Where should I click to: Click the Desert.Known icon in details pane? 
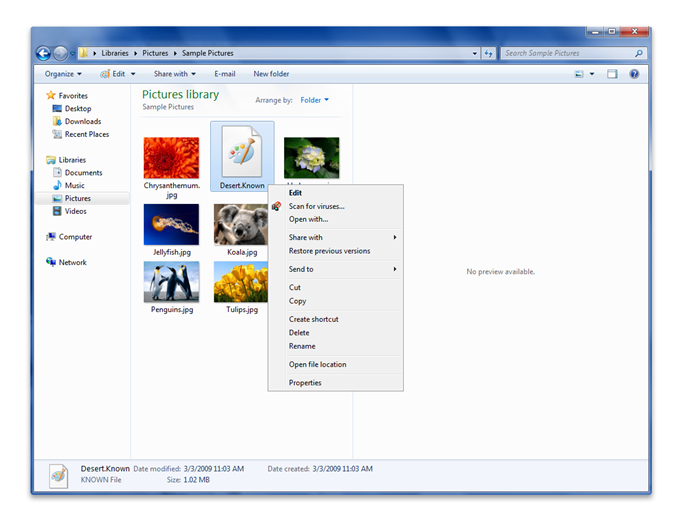pos(59,476)
